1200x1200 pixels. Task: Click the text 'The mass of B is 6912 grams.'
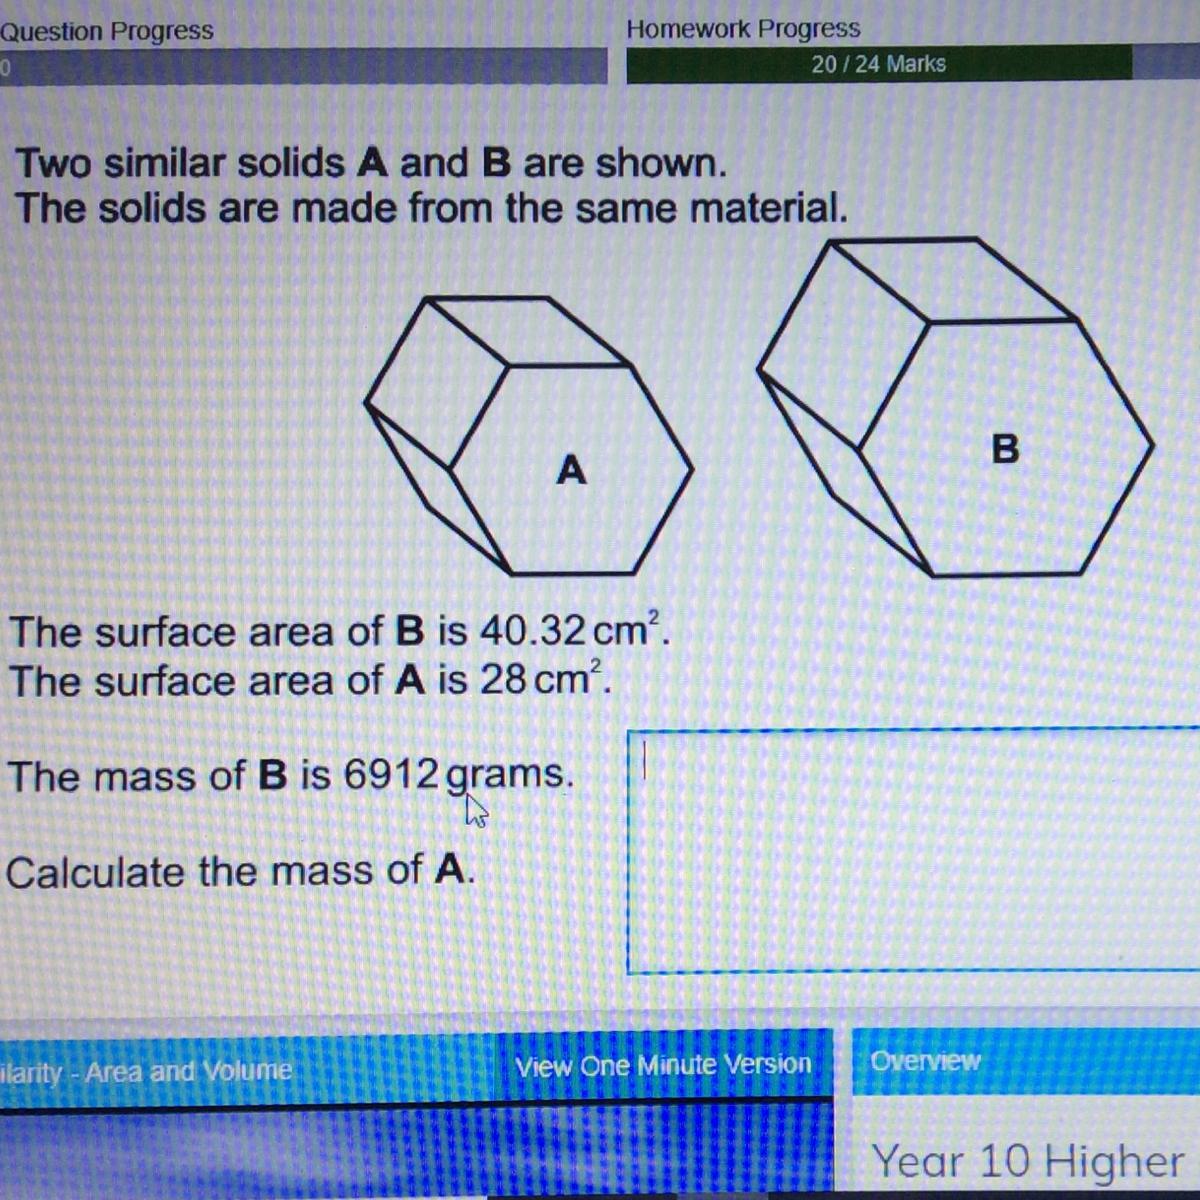click(x=291, y=775)
